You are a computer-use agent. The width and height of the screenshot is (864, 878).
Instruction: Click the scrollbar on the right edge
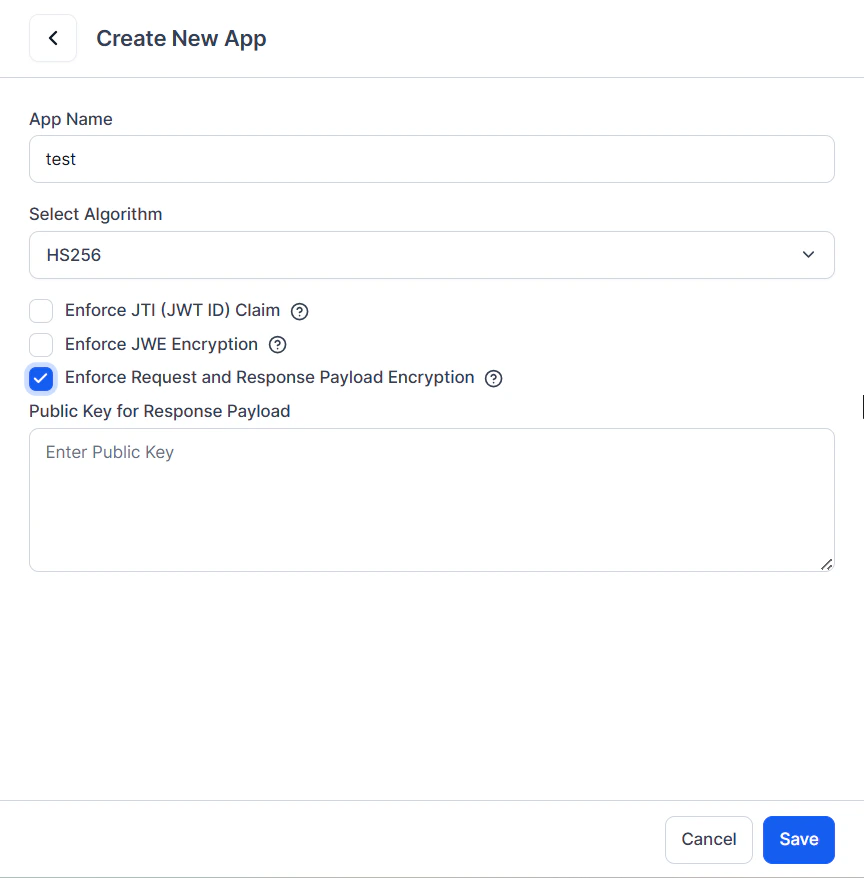coord(861,406)
